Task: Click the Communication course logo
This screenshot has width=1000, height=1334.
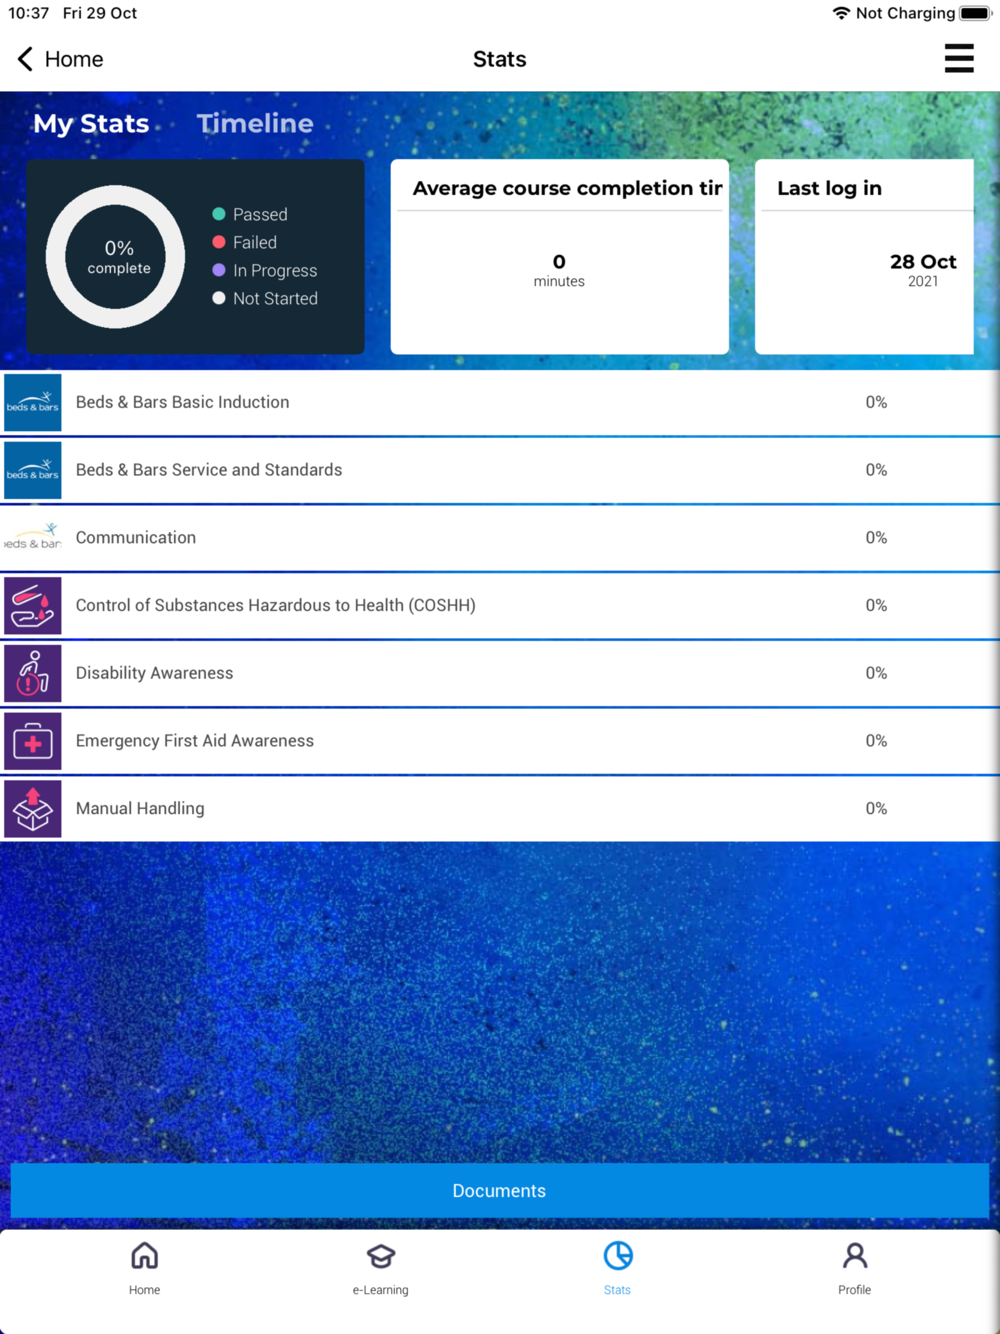Action: 33,538
